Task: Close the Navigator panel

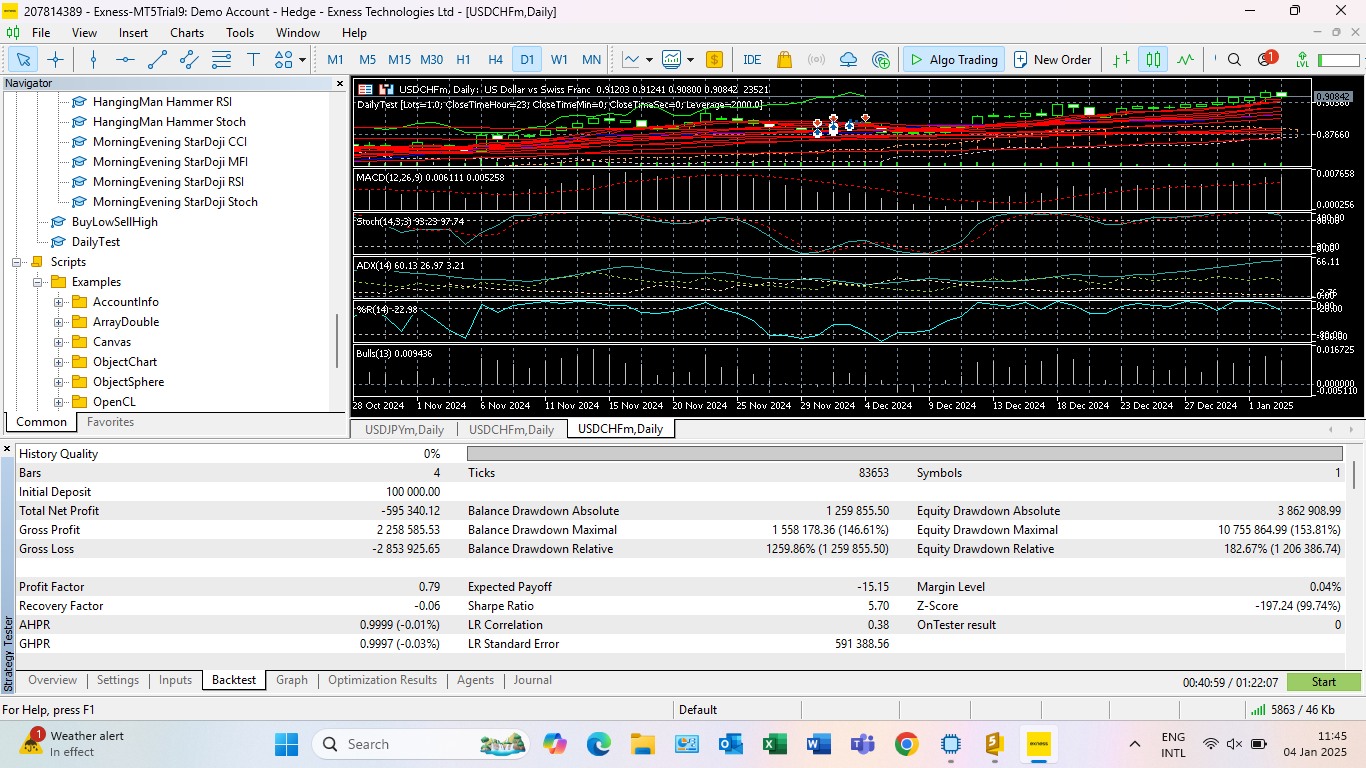Action: click(x=339, y=84)
